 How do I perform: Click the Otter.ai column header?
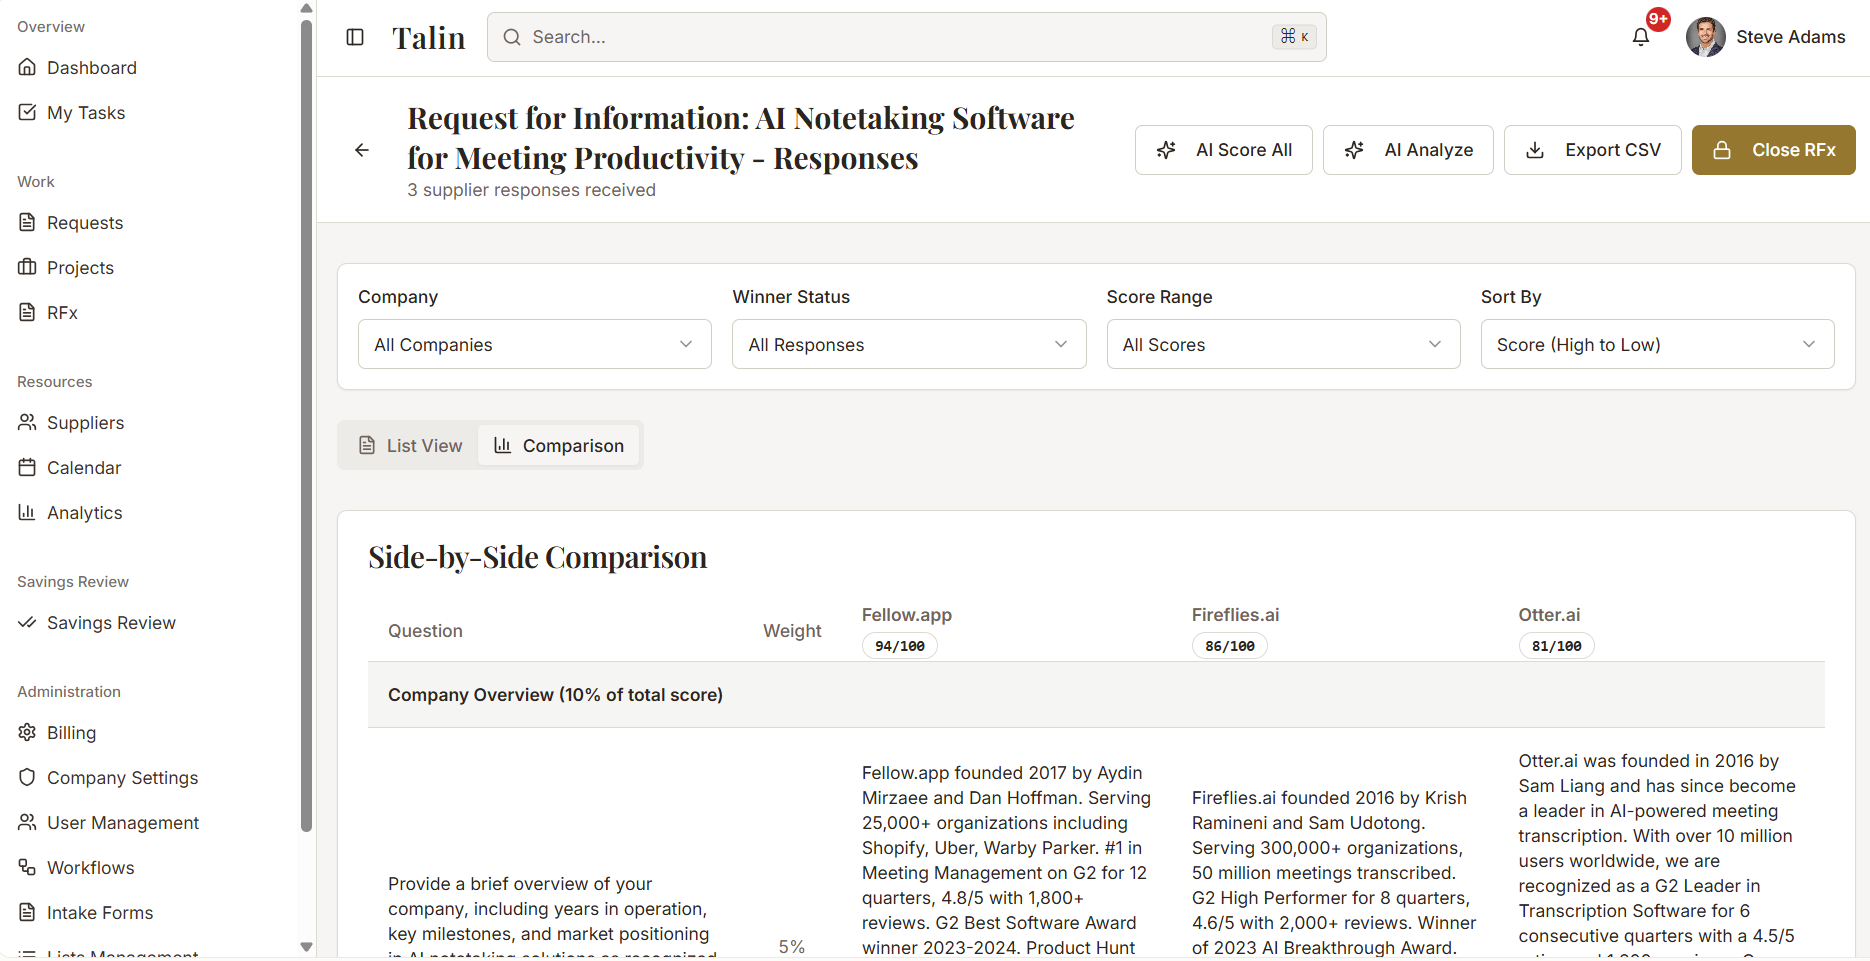tap(1550, 615)
